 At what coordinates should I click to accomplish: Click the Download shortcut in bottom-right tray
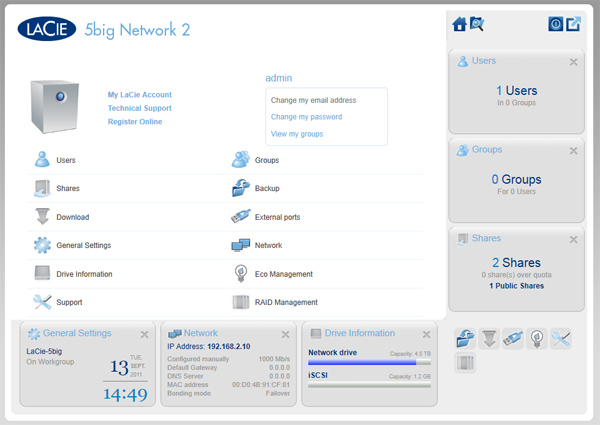point(489,339)
